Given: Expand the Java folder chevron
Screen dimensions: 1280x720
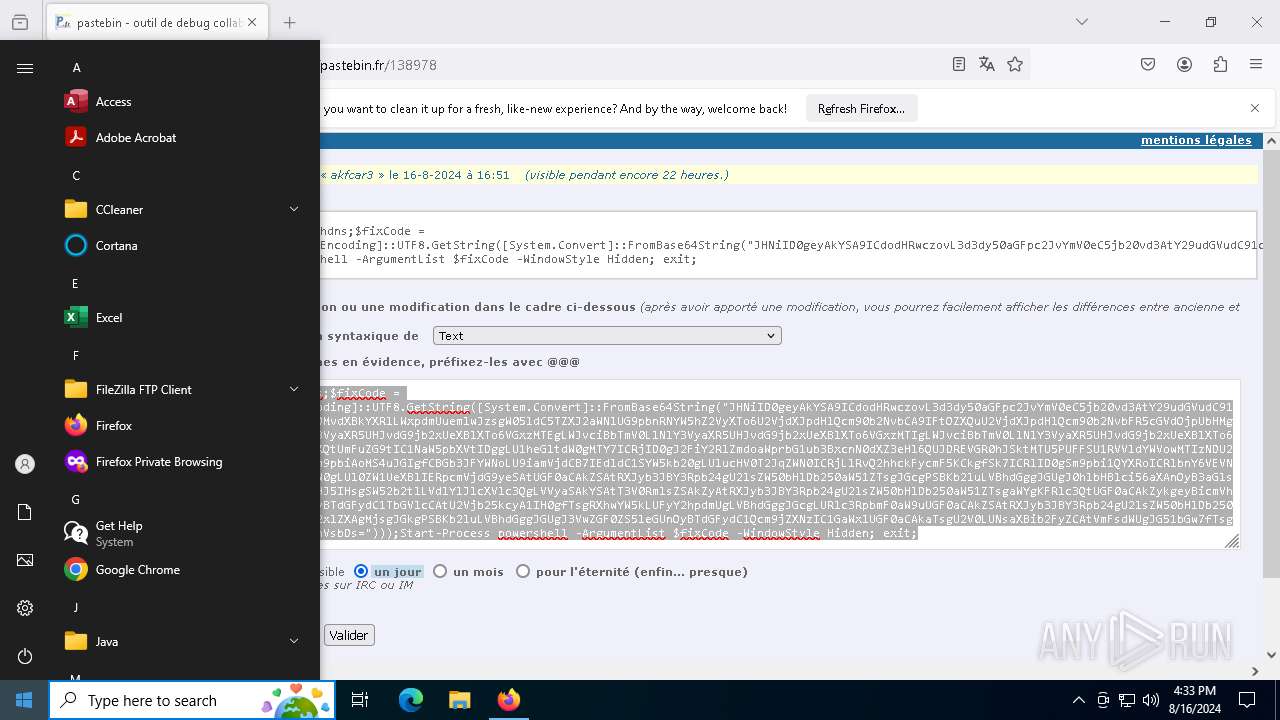Looking at the screenshot, I should pyautogui.click(x=294, y=642).
